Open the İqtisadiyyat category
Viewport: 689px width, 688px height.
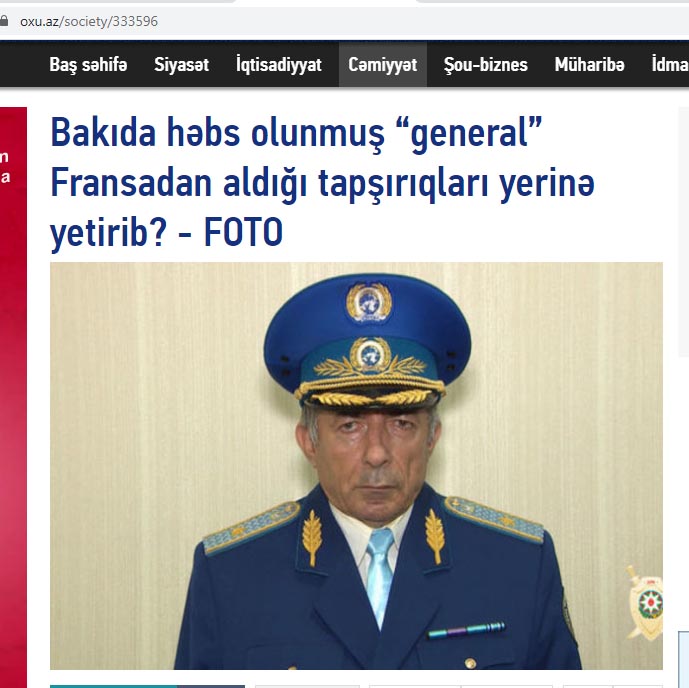[x=279, y=65]
